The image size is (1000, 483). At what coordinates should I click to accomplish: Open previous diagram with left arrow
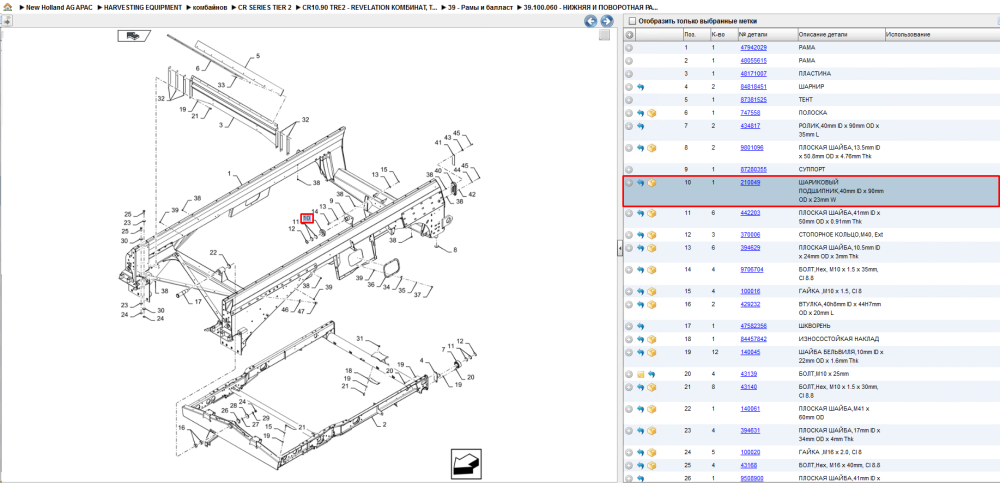591,22
